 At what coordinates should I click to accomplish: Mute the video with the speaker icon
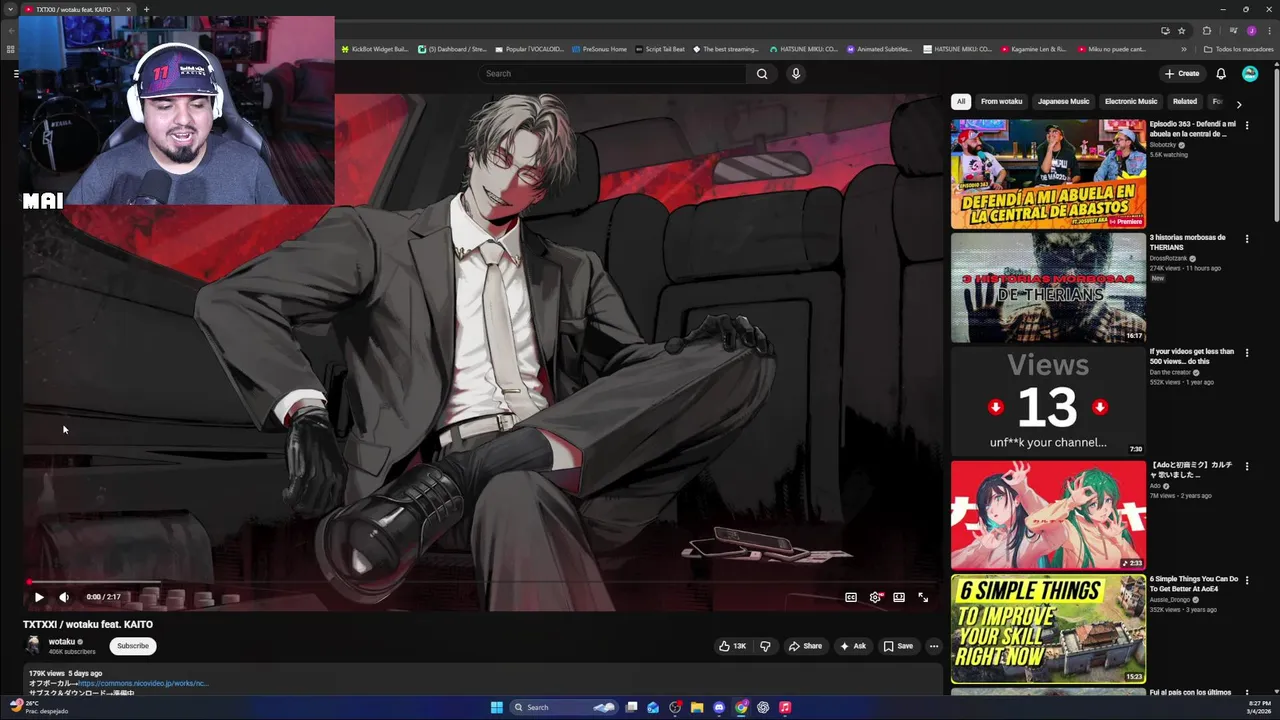pos(64,597)
